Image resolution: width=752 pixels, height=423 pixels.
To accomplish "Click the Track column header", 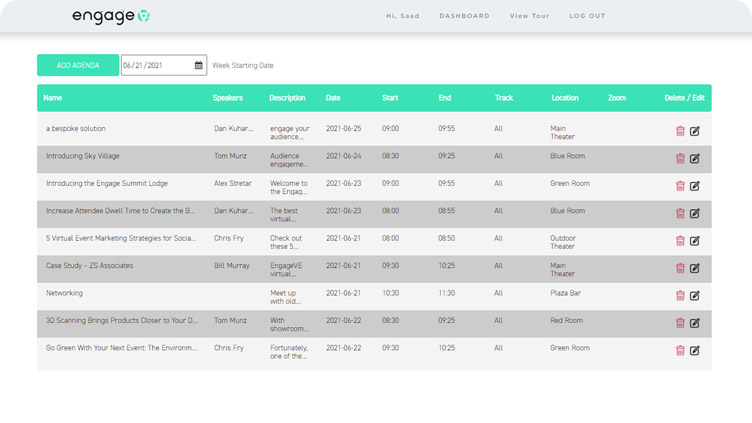I will (x=504, y=98).
